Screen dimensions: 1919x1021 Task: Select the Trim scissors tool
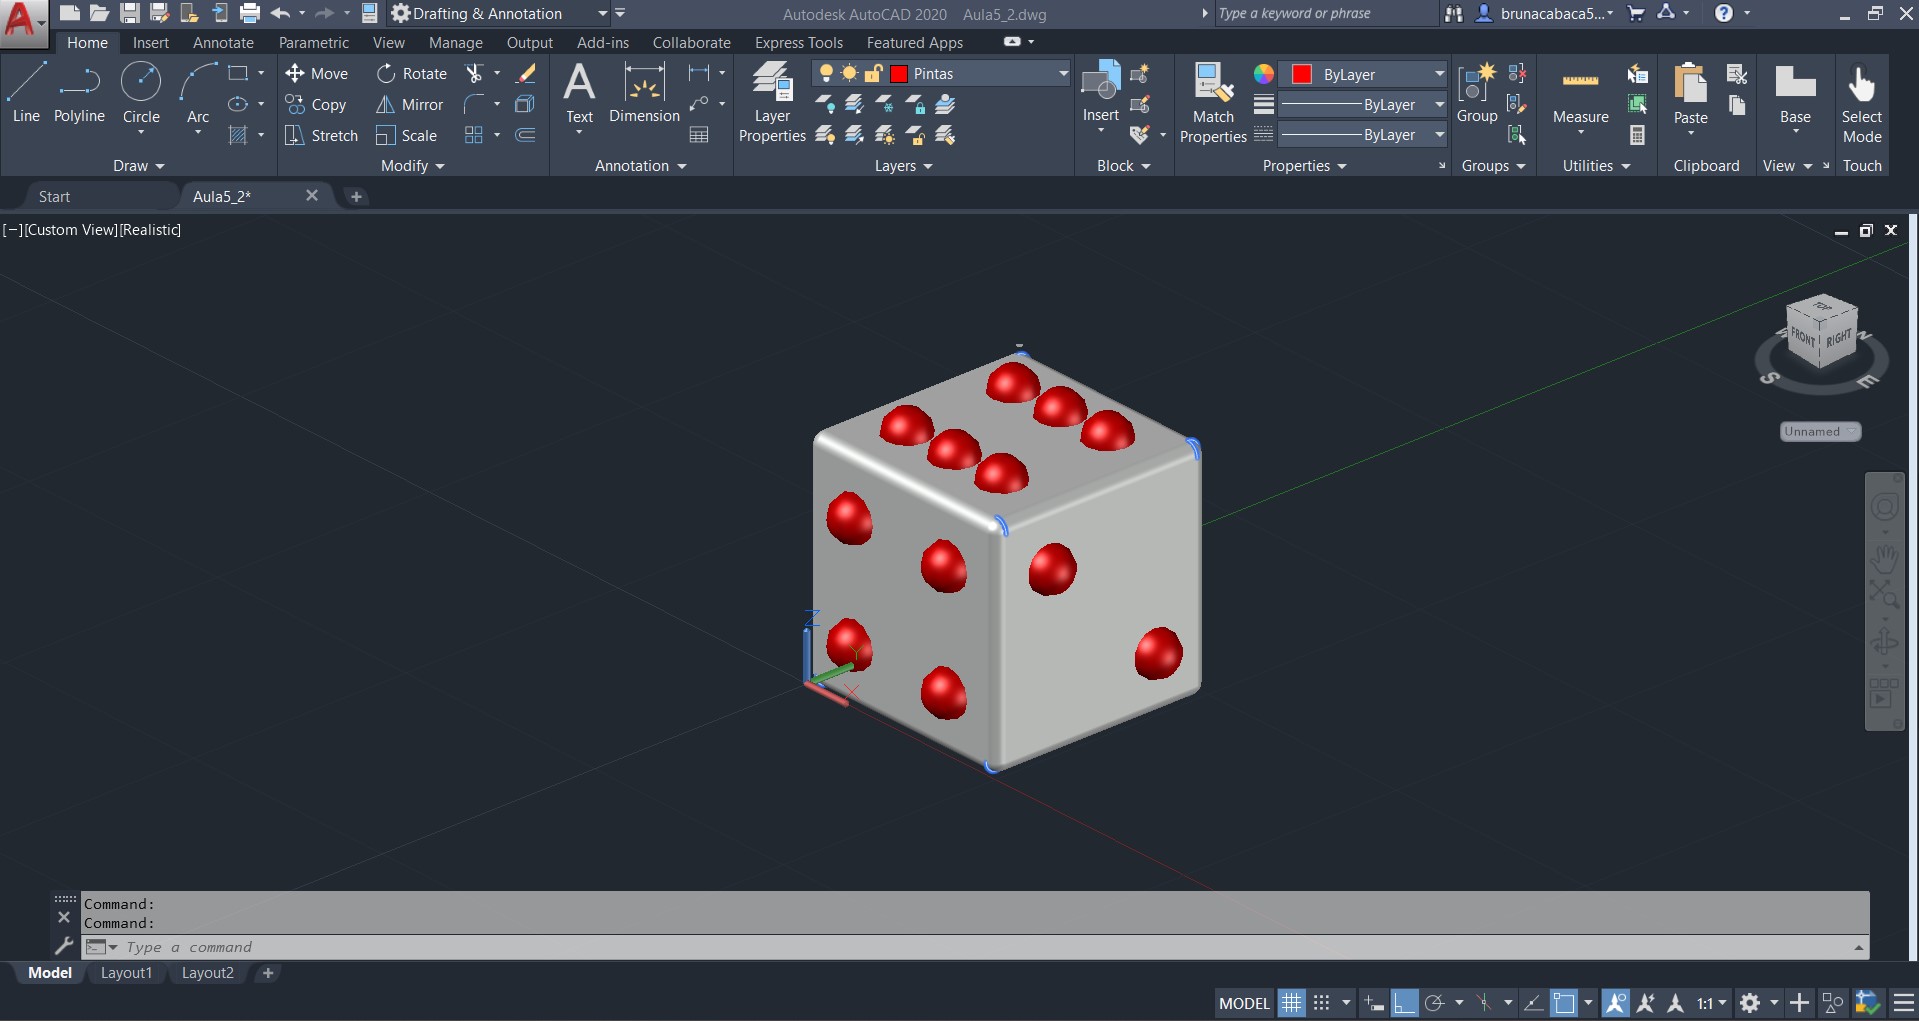475,73
